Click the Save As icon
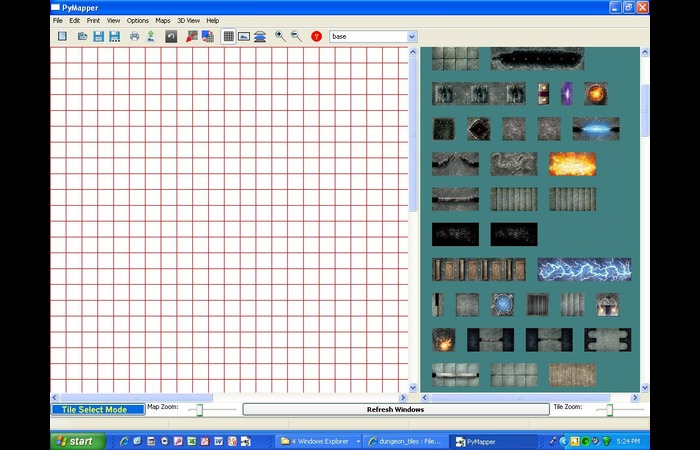Image resolution: width=700 pixels, height=450 pixels. pyautogui.click(x=115, y=36)
